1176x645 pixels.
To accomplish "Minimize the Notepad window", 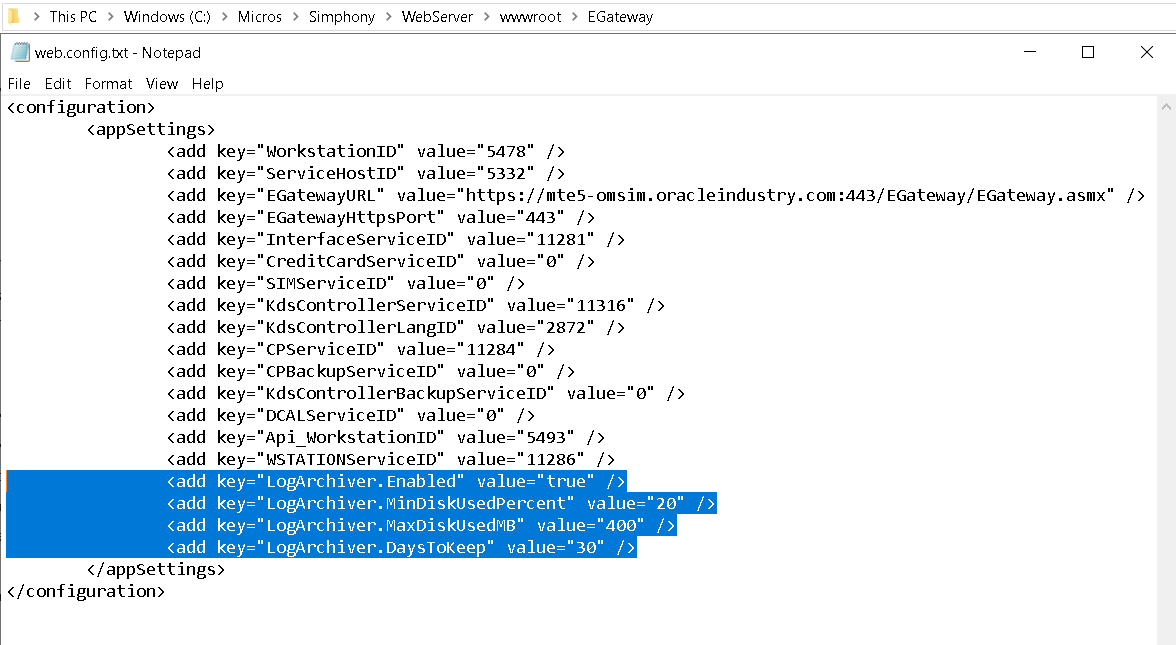I will 1031,53.
